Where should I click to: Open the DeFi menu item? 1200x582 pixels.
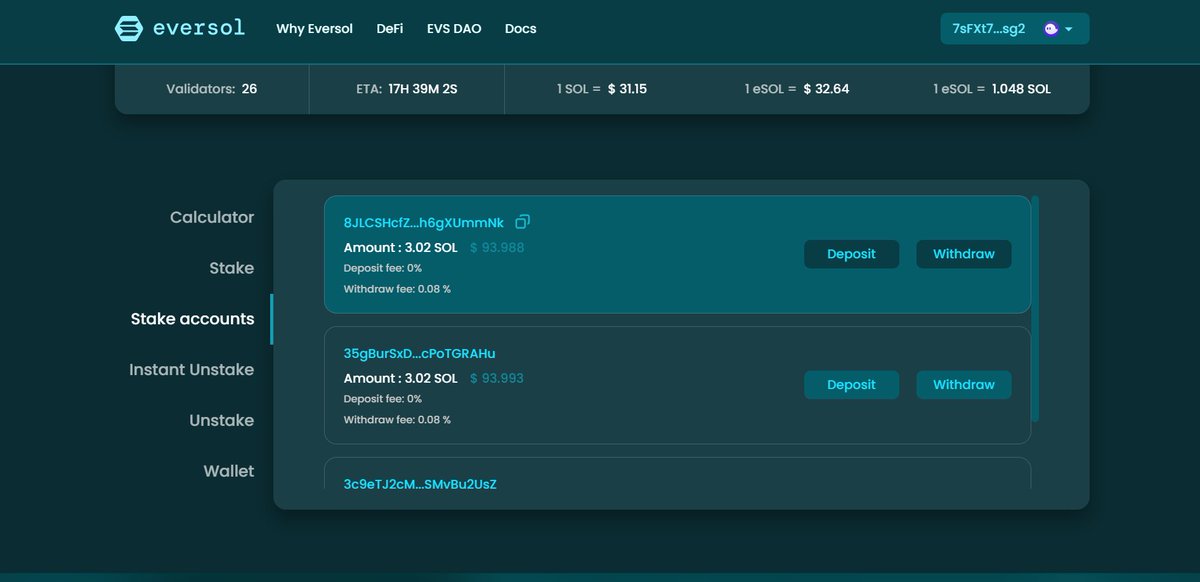pos(390,29)
